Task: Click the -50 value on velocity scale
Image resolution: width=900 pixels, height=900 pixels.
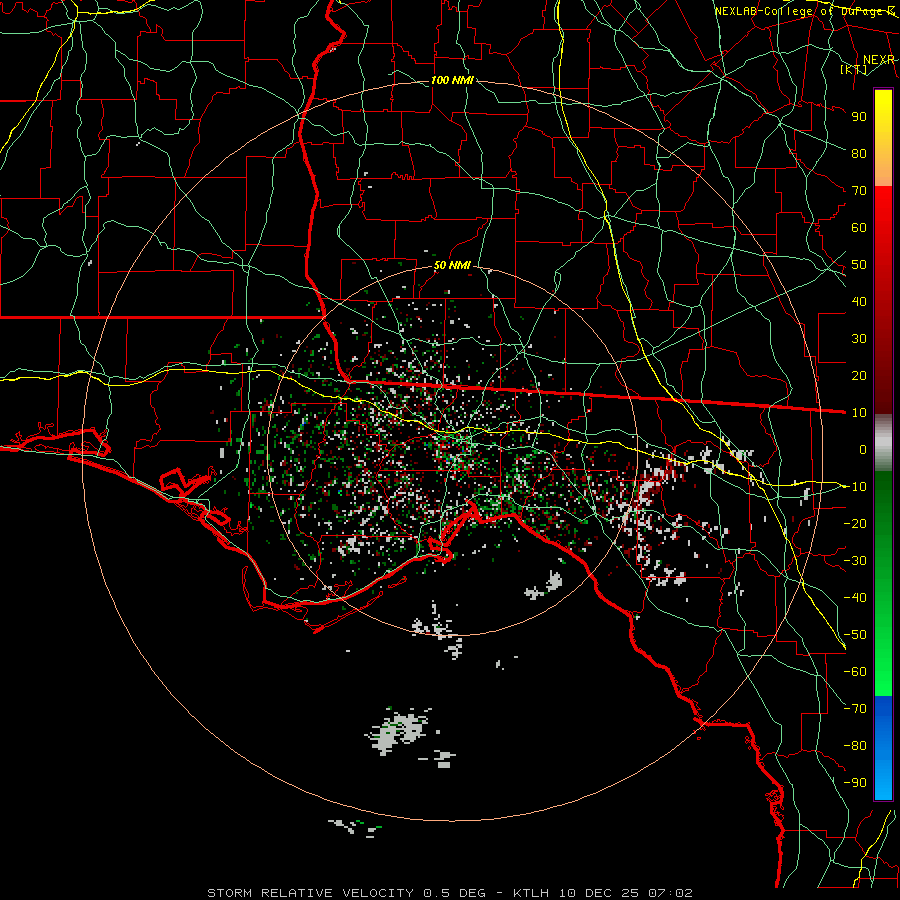Action: (x=855, y=635)
